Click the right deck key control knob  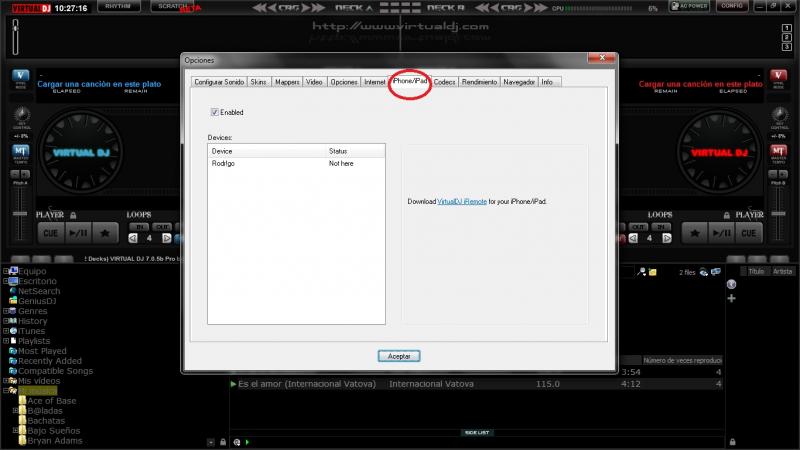779,114
